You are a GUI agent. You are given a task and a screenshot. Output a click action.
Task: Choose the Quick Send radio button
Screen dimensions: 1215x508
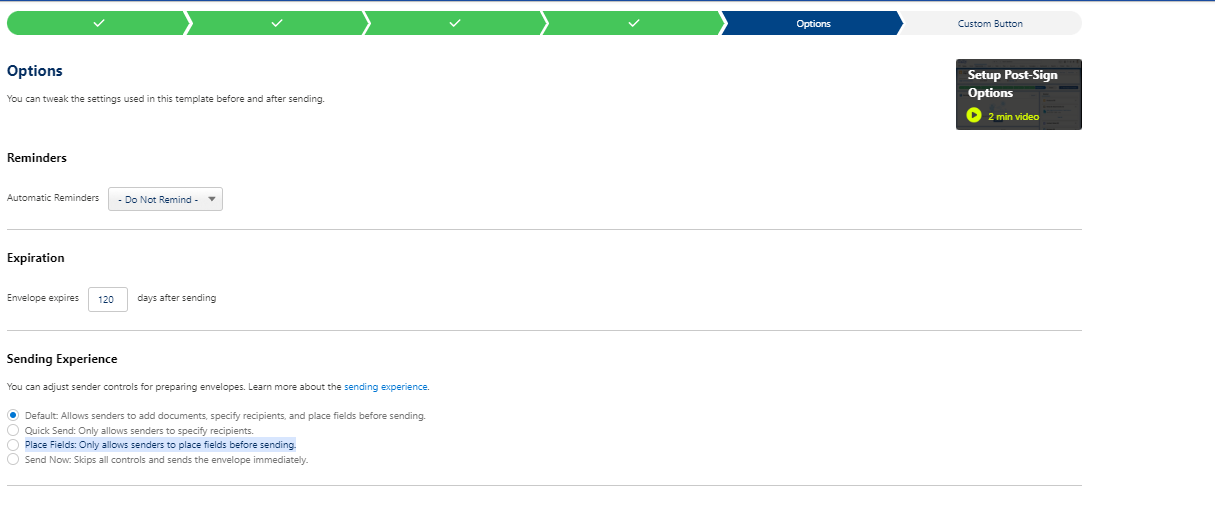pyautogui.click(x=13, y=430)
